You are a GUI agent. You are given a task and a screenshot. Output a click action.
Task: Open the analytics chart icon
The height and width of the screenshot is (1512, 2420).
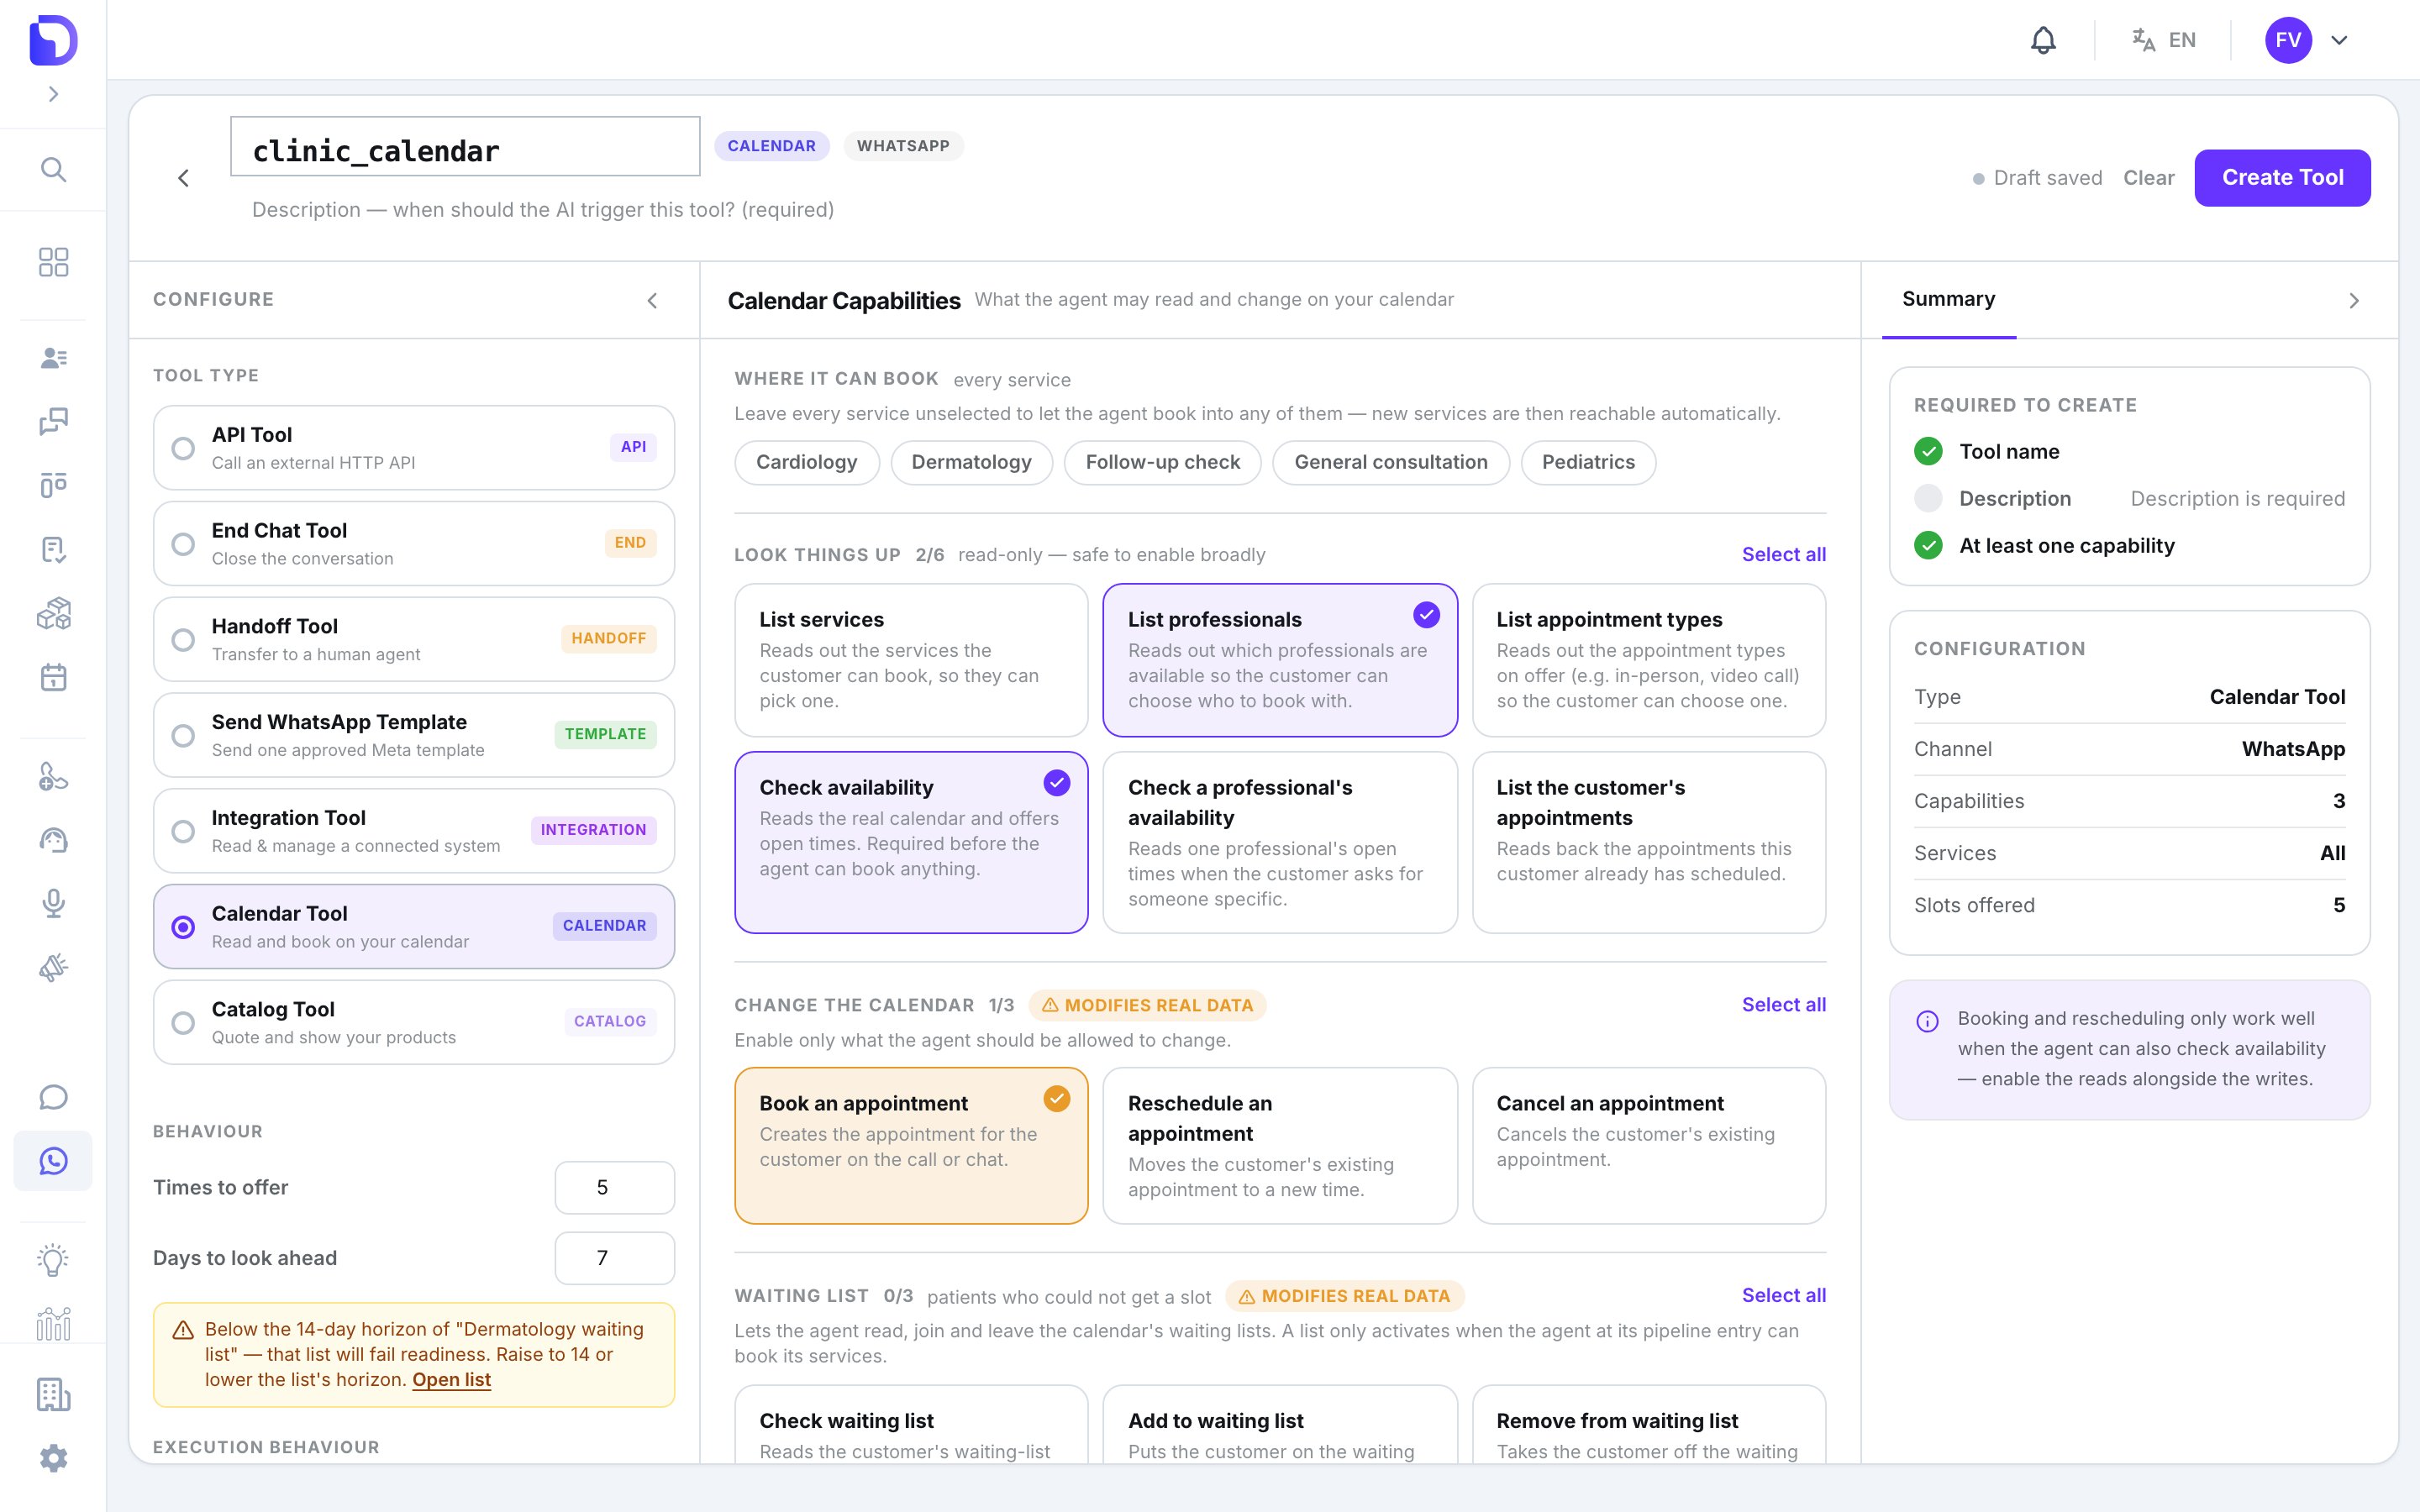tap(53, 1324)
